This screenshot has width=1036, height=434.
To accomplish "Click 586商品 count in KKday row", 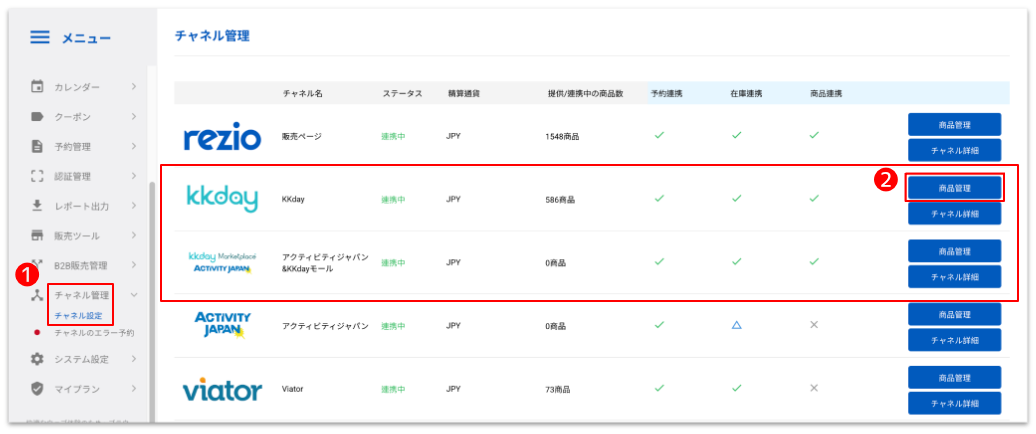I will pyautogui.click(x=560, y=199).
